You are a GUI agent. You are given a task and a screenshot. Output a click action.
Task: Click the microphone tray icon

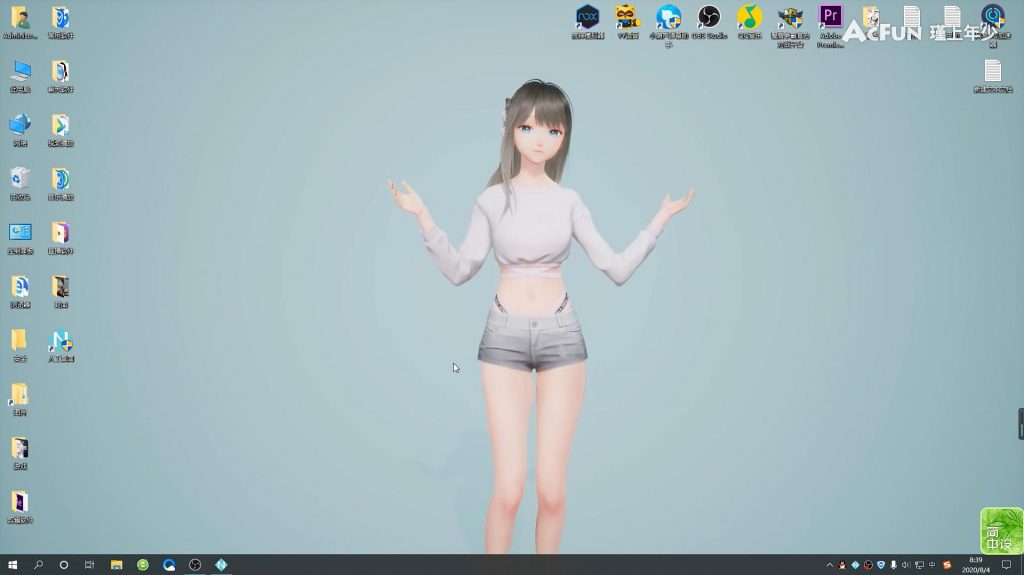(893, 565)
